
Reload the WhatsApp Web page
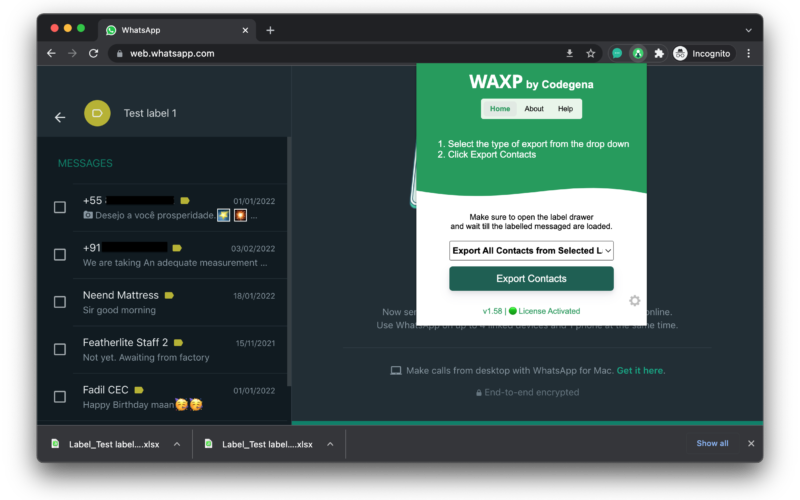[94, 53]
